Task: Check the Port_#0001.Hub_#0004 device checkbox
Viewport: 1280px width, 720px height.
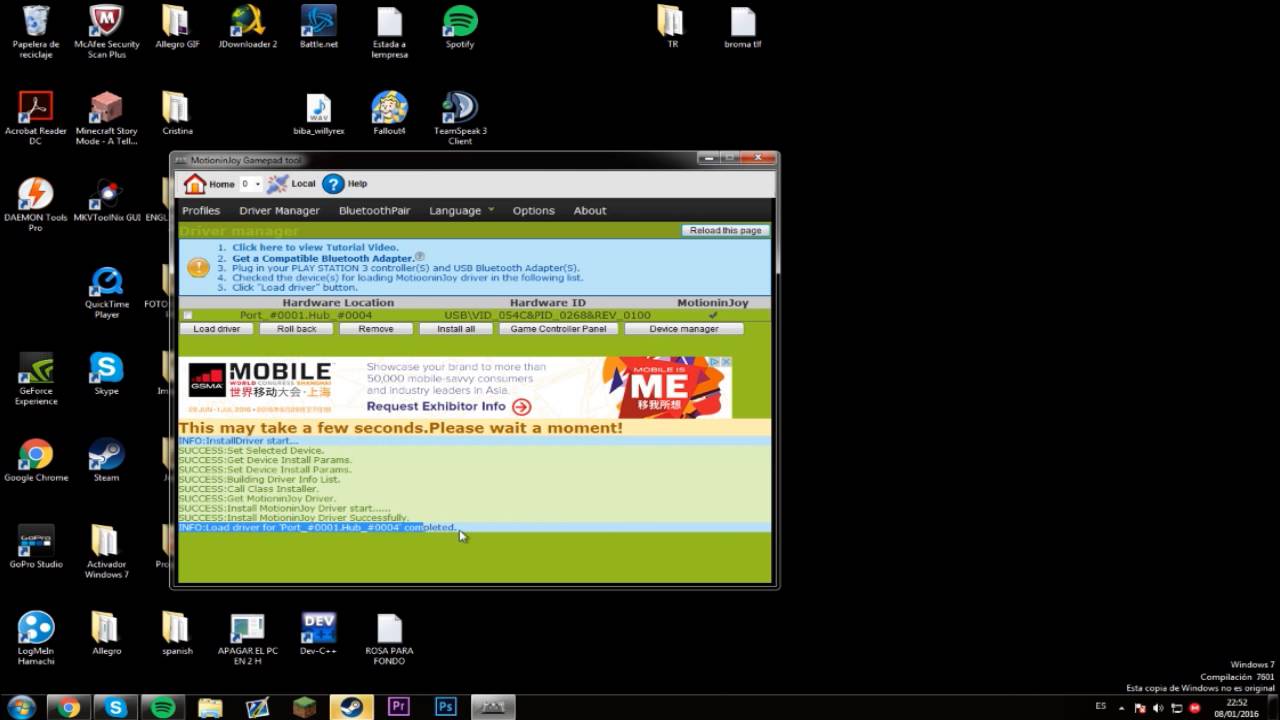Action: [x=187, y=315]
